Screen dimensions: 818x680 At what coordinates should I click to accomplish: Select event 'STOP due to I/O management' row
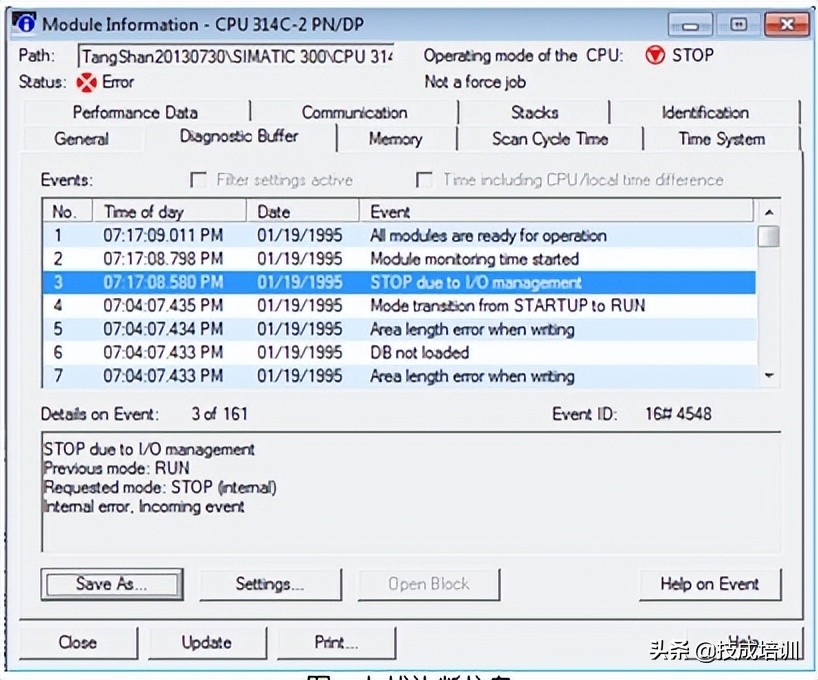click(x=400, y=282)
